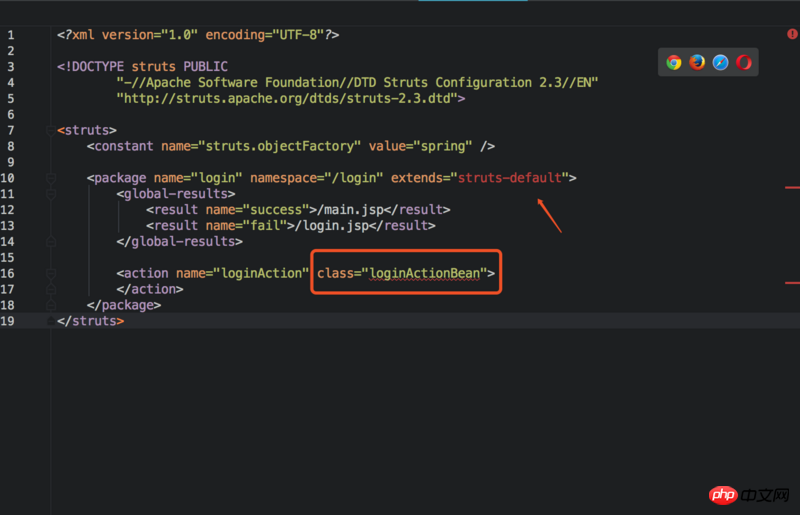Click the closing package fold marker on line 18

tap(51, 305)
